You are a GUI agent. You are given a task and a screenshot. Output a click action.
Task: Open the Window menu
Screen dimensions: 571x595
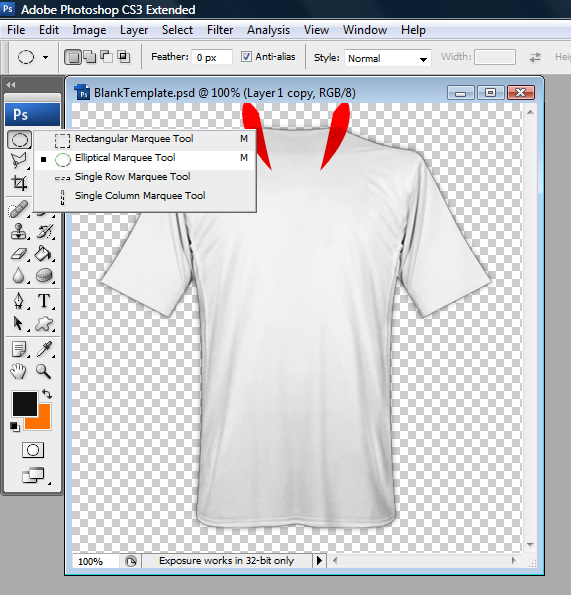coord(365,30)
